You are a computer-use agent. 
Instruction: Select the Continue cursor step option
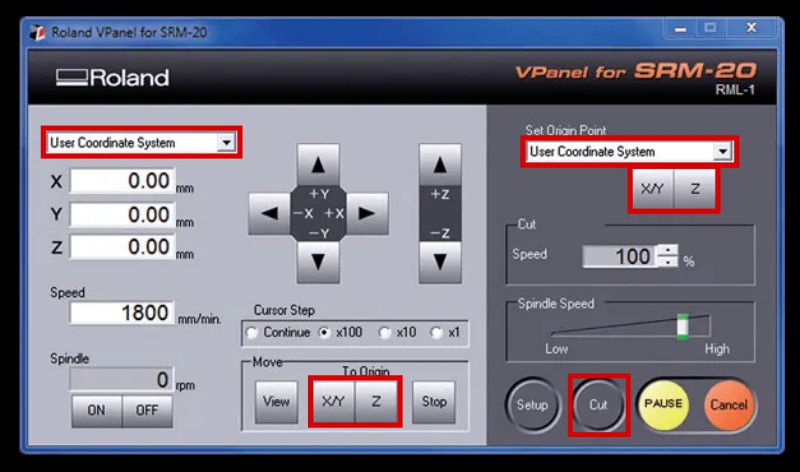coord(252,333)
